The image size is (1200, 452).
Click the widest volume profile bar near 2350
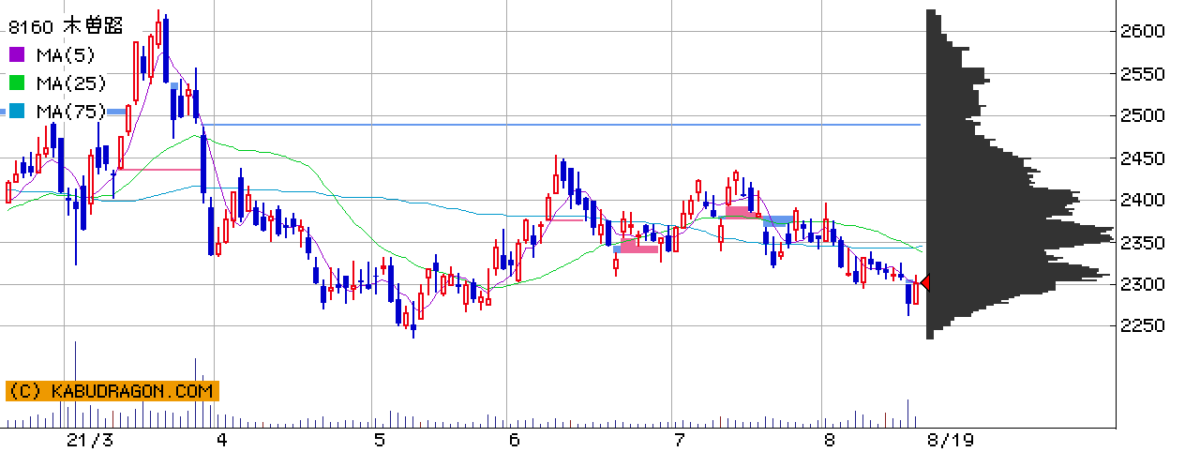click(1020, 237)
